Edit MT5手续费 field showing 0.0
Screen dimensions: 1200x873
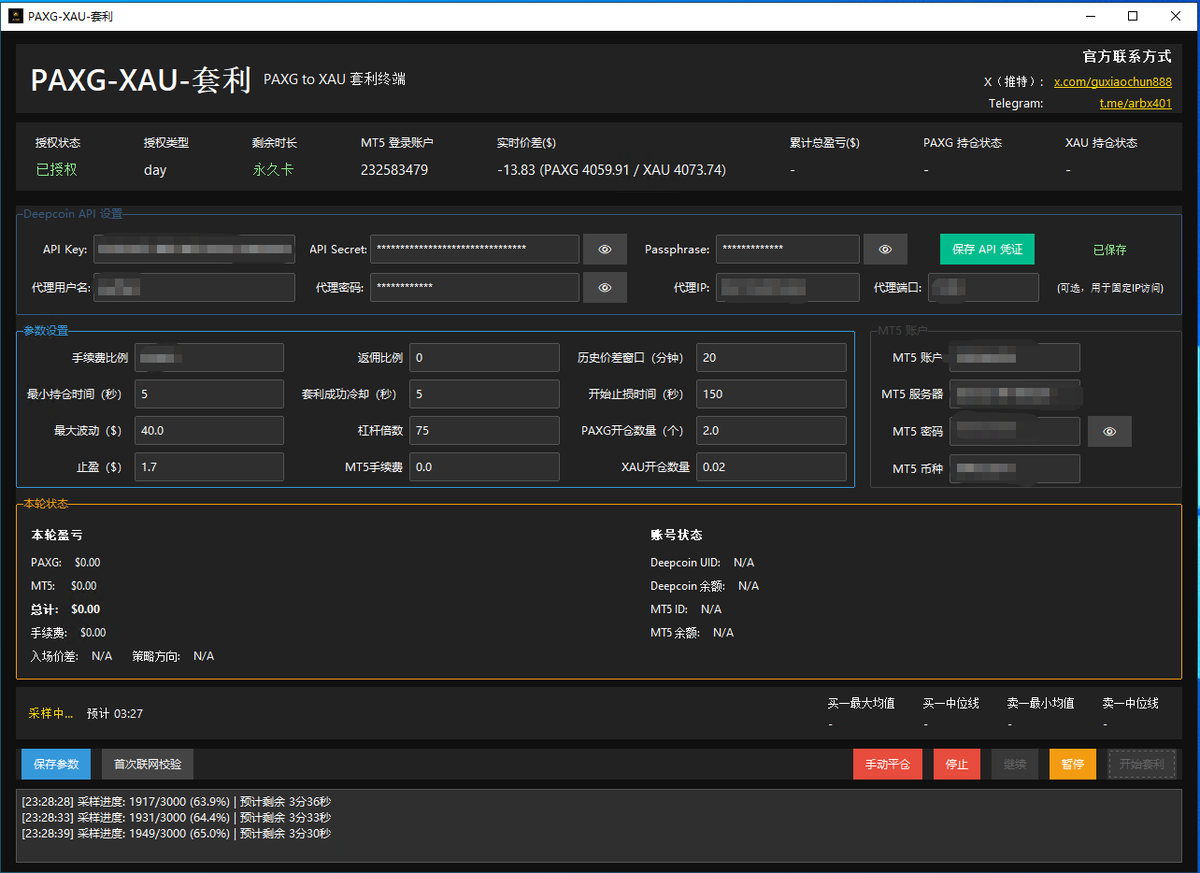point(484,467)
